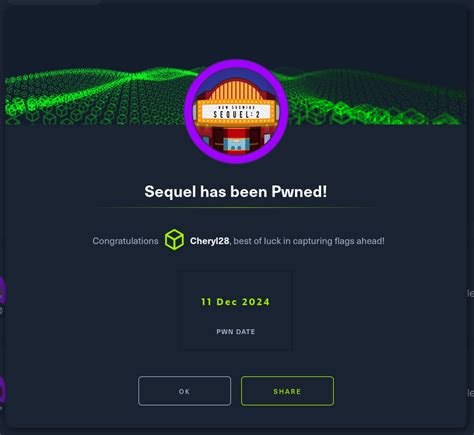This screenshot has height=435, width=474.
Task: Share the Sequel pwn achievement
Action: tap(287, 391)
